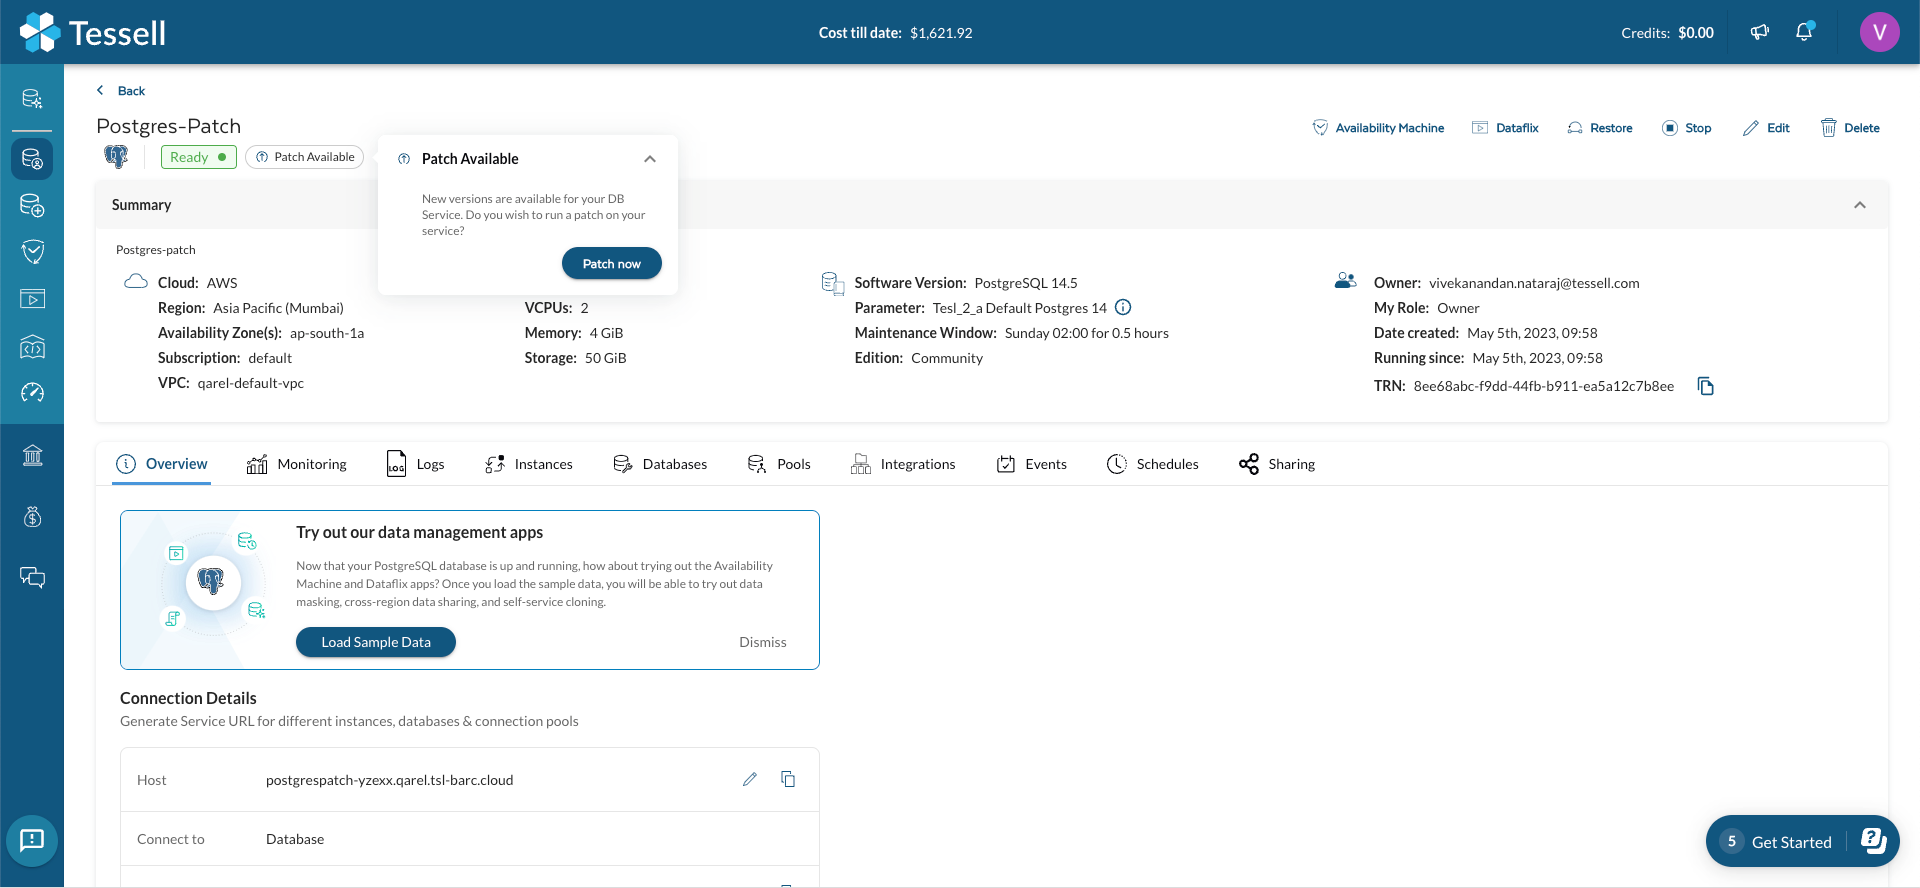The image size is (1920, 888).
Task: Open the governance bank sidebar icon
Action: (x=32, y=456)
